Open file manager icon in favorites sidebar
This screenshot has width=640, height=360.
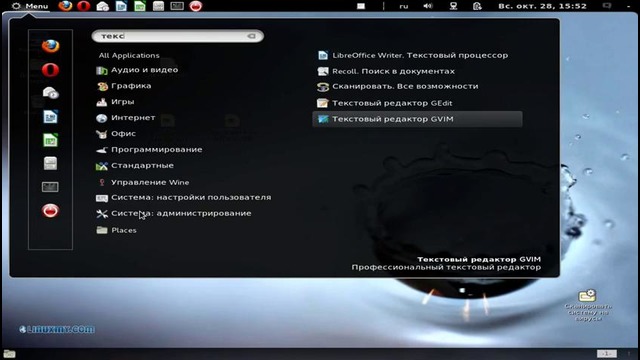51,164
